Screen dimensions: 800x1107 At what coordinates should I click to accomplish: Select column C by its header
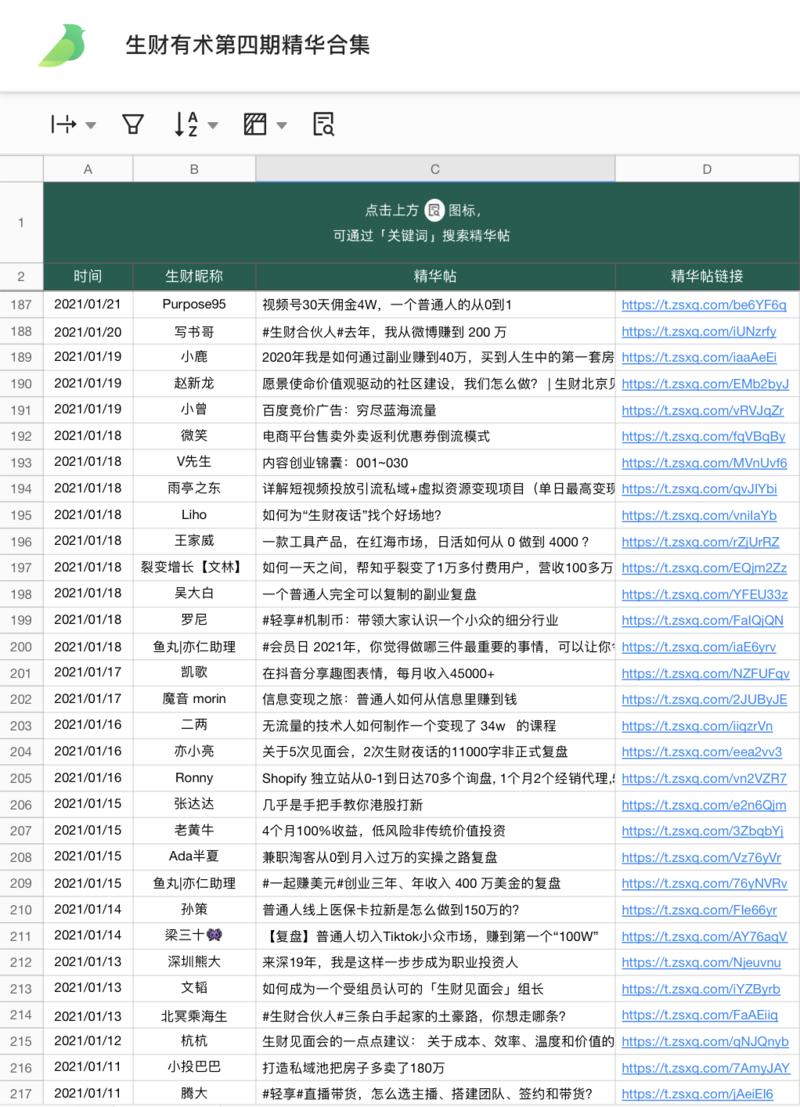[434, 169]
